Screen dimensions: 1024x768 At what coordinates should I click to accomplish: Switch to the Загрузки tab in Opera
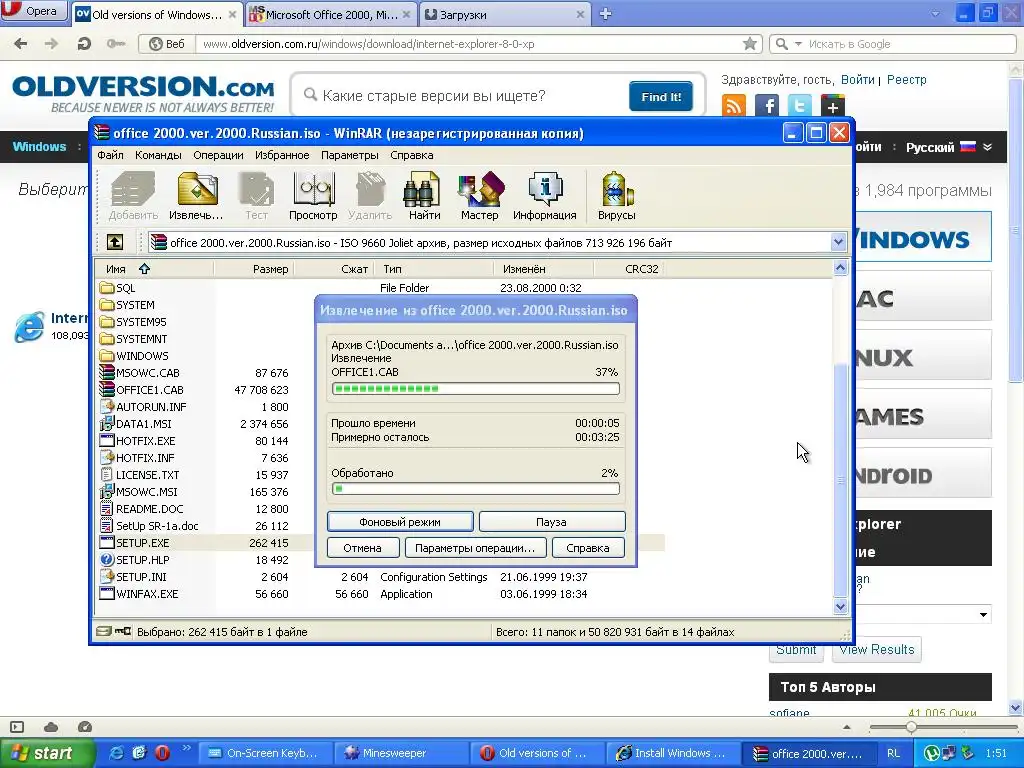pos(504,14)
